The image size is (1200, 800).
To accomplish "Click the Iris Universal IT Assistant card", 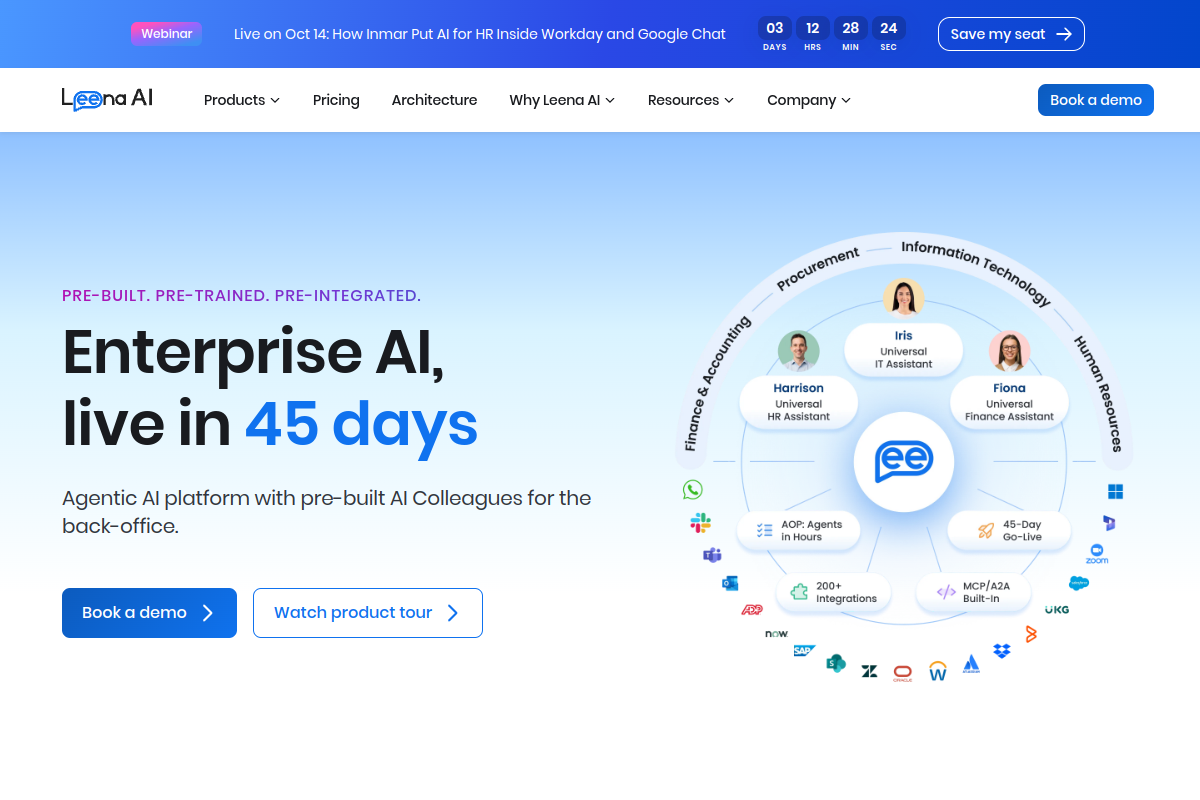I will tap(904, 350).
